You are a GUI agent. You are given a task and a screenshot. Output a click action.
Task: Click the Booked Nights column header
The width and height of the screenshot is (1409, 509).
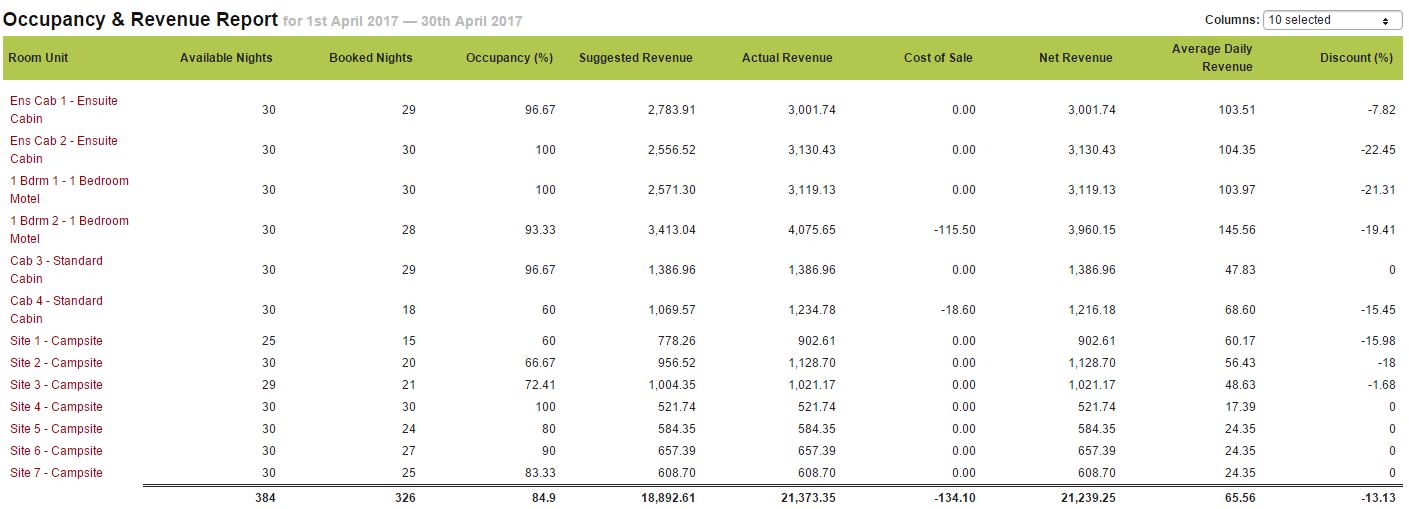(371, 58)
